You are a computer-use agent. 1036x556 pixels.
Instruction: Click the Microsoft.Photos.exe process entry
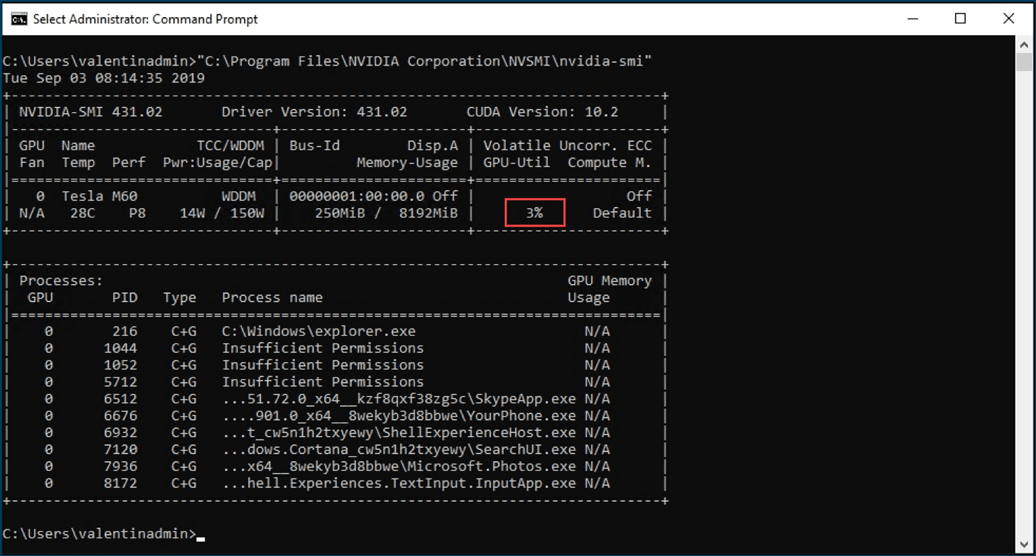[398, 467]
